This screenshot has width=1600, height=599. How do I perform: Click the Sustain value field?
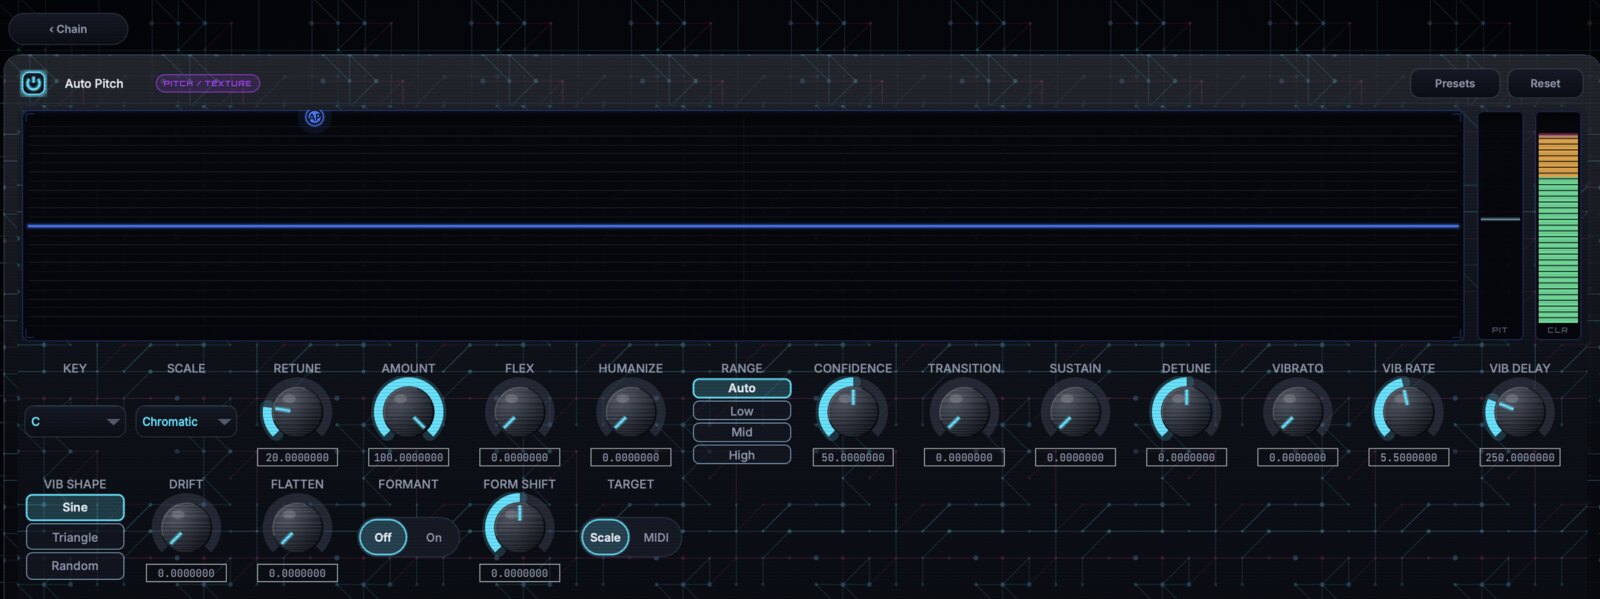tap(1075, 457)
